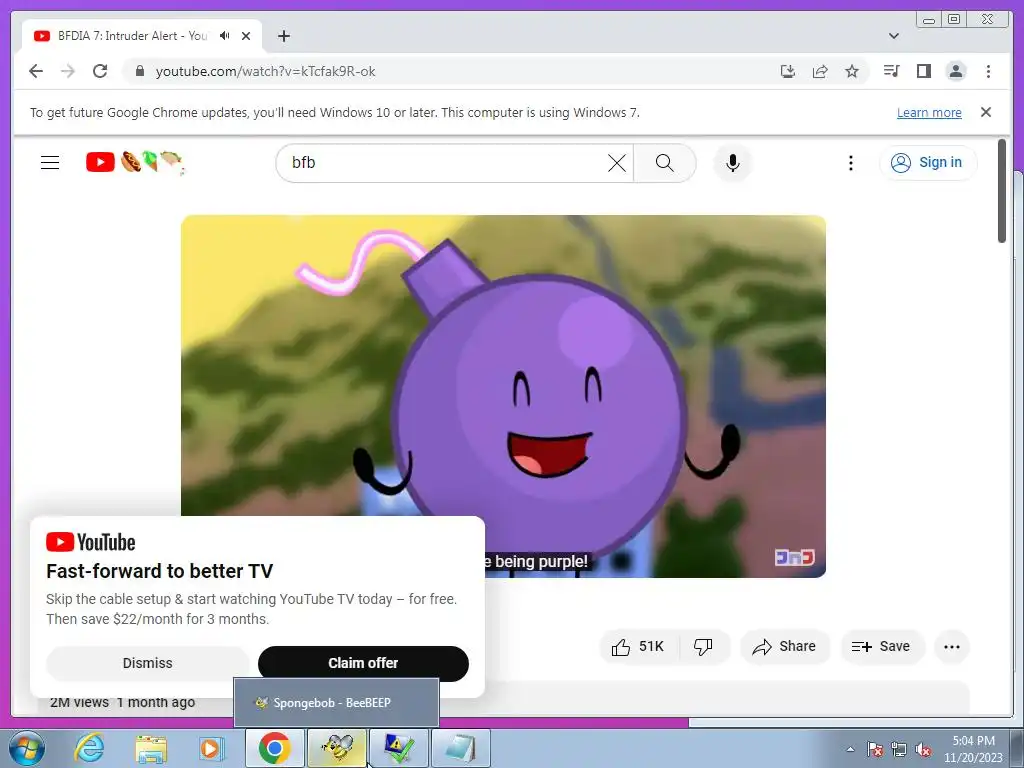Image resolution: width=1024 pixels, height=768 pixels.
Task: Go to YouTube home via logo
Action: pos(135,162)
